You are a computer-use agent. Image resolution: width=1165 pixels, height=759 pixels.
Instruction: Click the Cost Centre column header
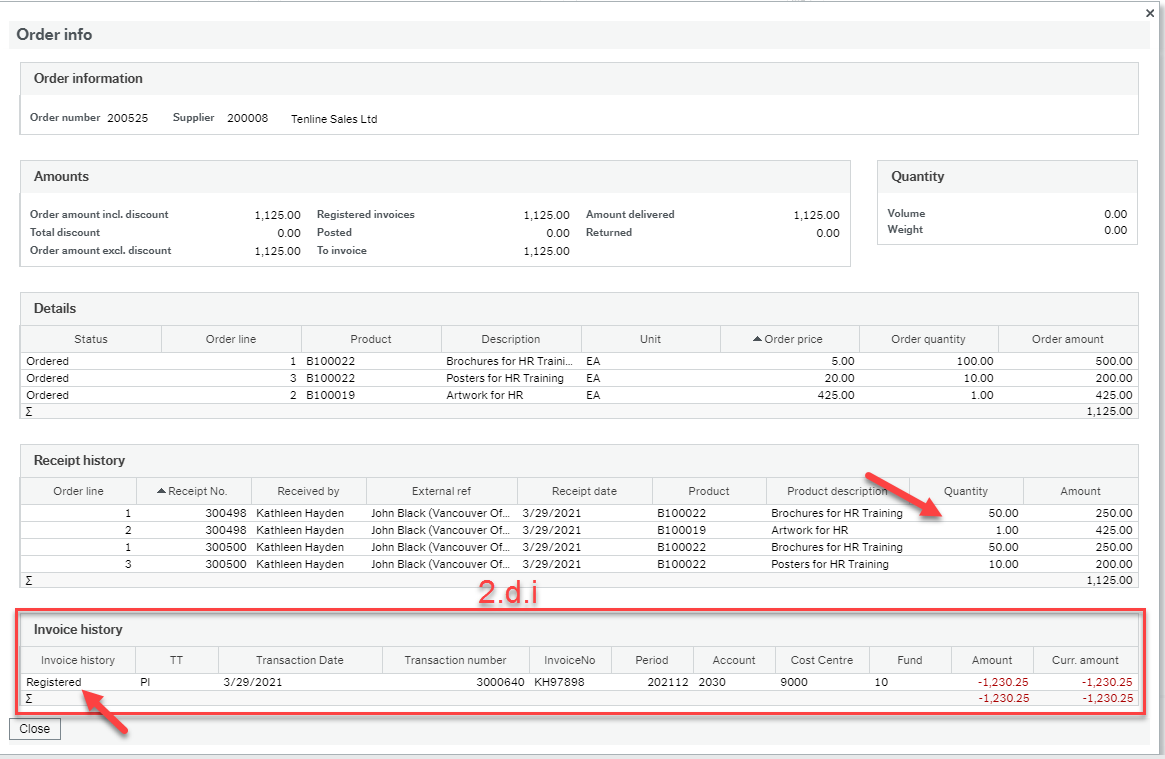821,660
